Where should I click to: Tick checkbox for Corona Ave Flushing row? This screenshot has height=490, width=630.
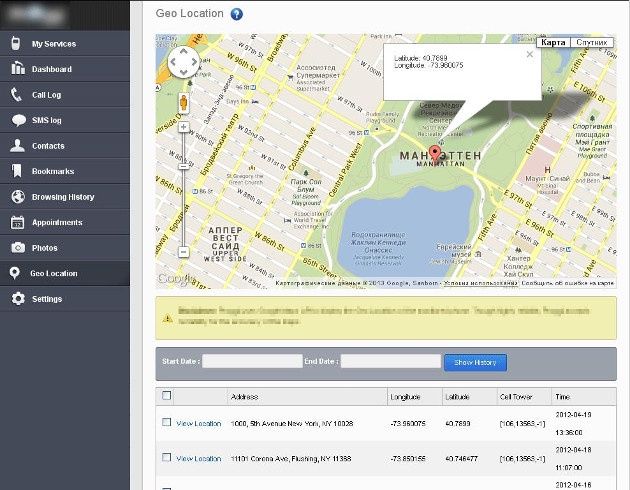point(166,457)
